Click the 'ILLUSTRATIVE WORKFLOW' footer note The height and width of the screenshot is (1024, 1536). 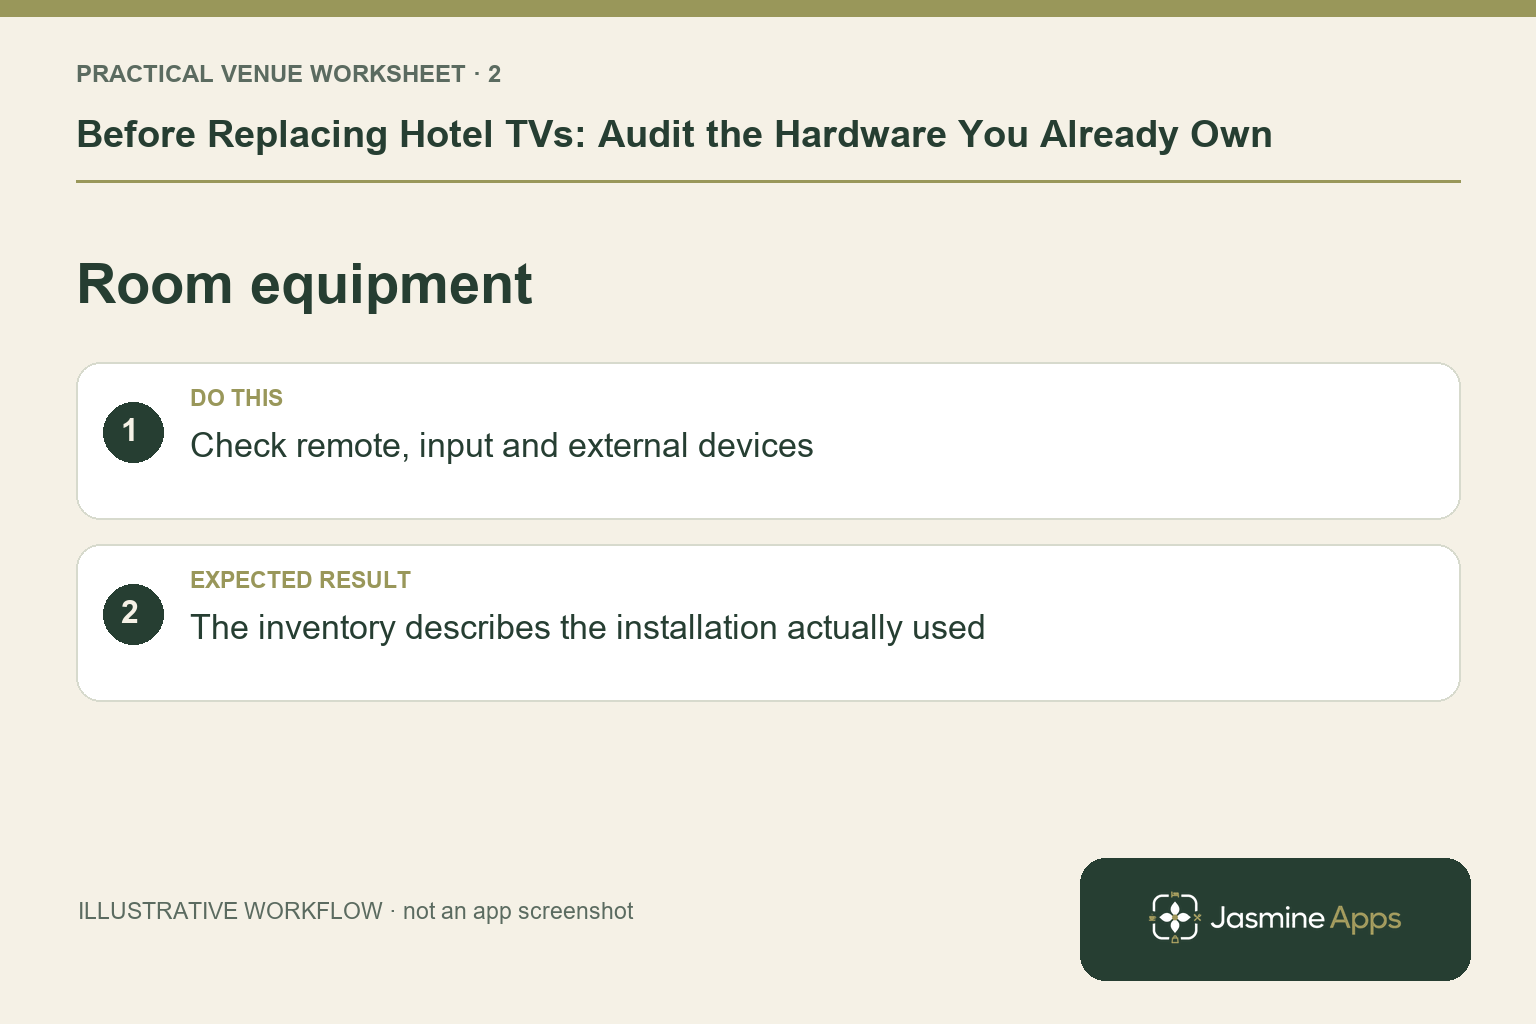point(356,911)
